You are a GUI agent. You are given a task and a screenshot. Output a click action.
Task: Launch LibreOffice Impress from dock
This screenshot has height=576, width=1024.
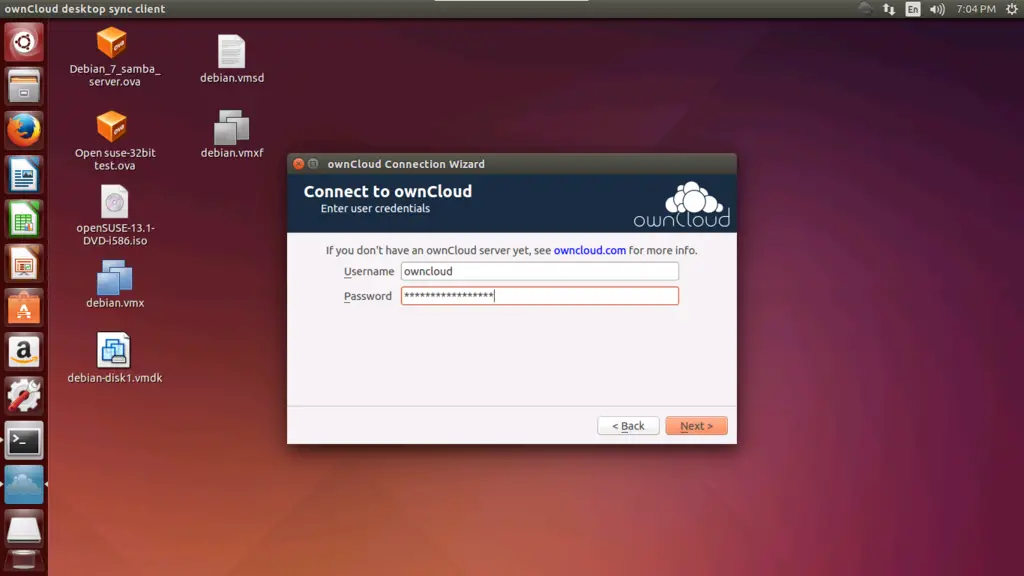(24, 264)
